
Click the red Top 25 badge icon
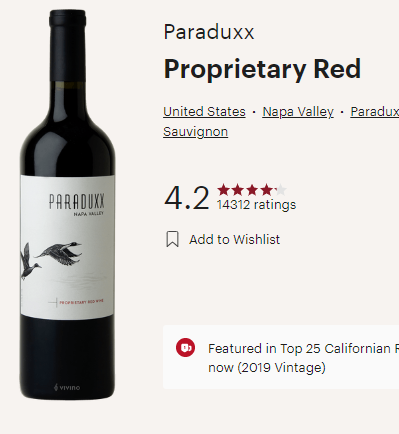(185, 348)
